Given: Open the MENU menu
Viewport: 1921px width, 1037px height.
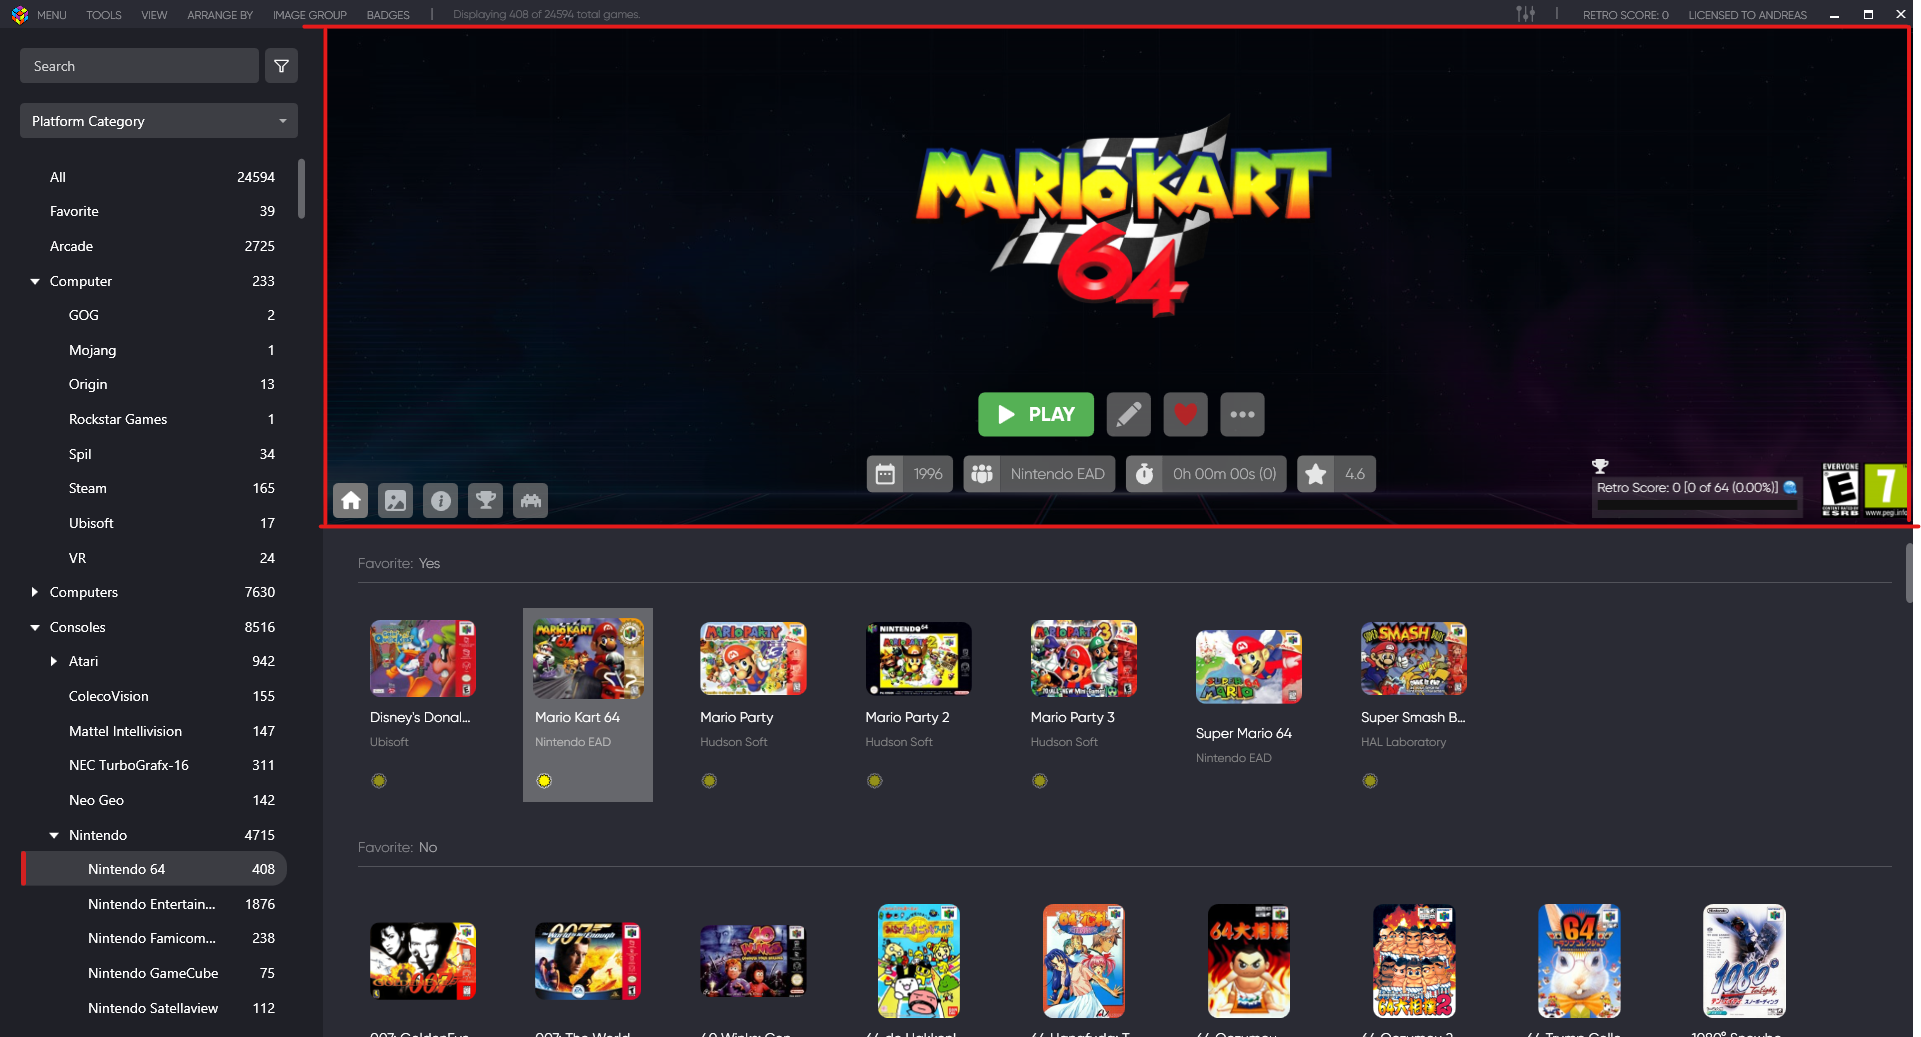Looking at the screenshot, I should click(52, 15).
